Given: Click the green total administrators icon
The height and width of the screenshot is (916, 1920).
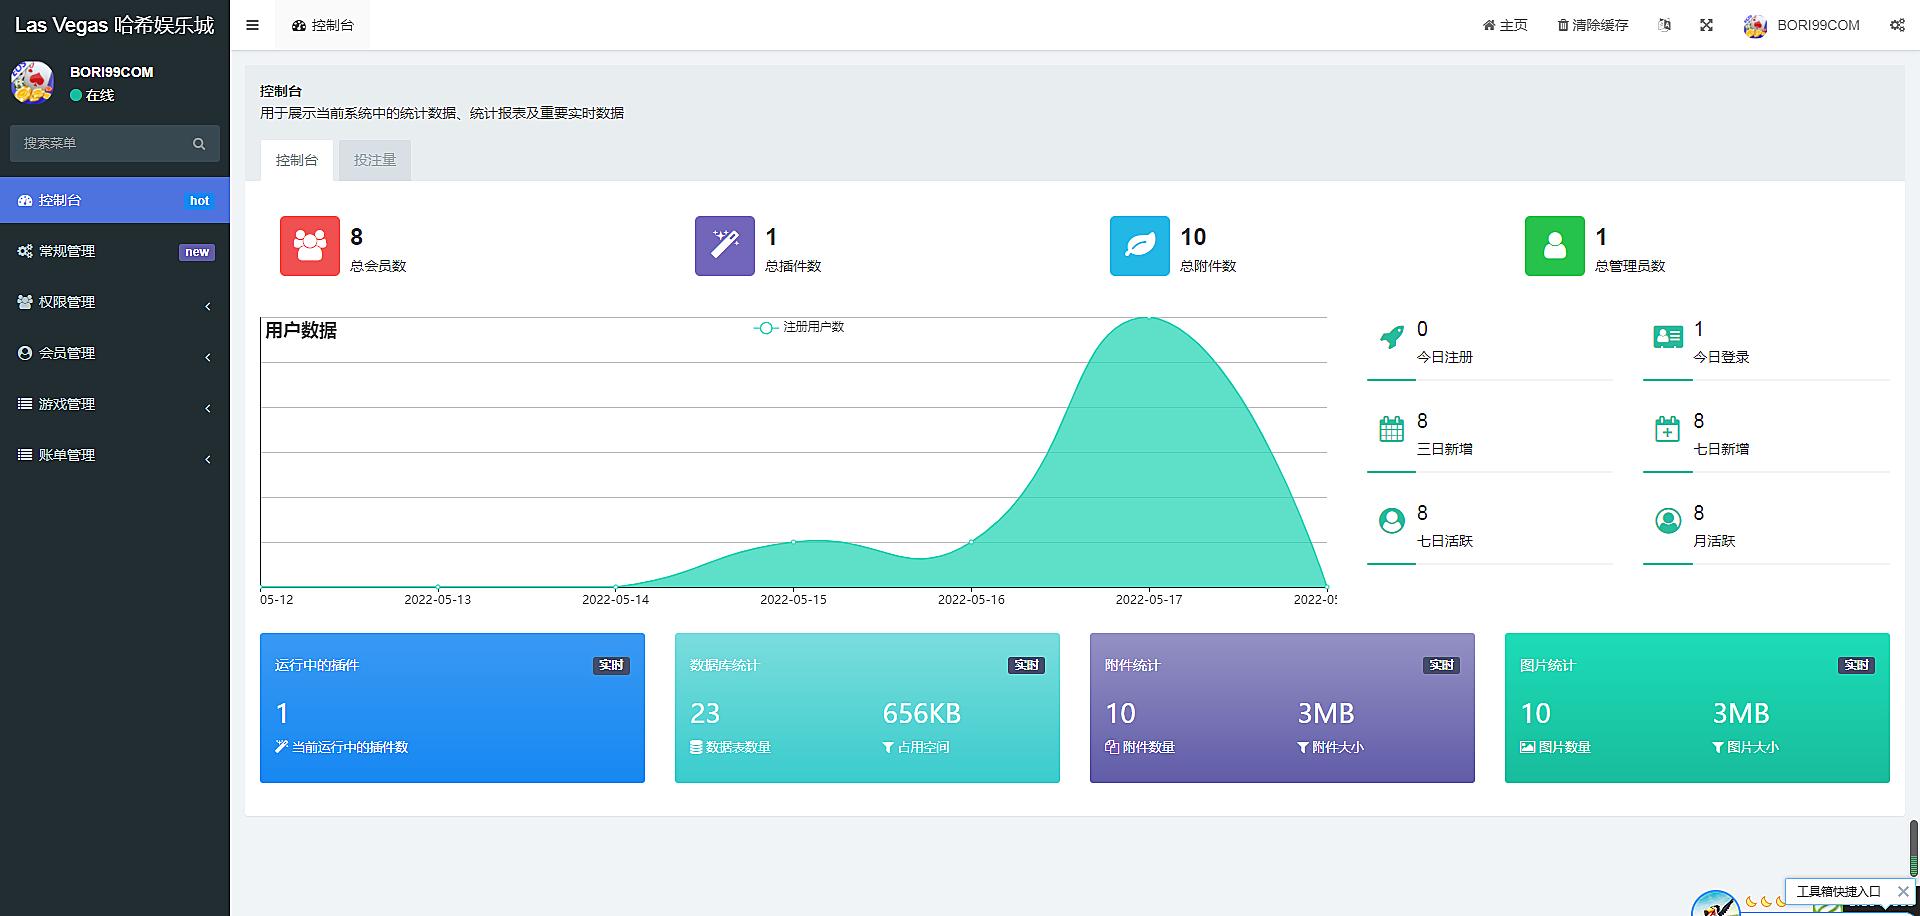Looking at the screenshot, I should pos(1554,246).
